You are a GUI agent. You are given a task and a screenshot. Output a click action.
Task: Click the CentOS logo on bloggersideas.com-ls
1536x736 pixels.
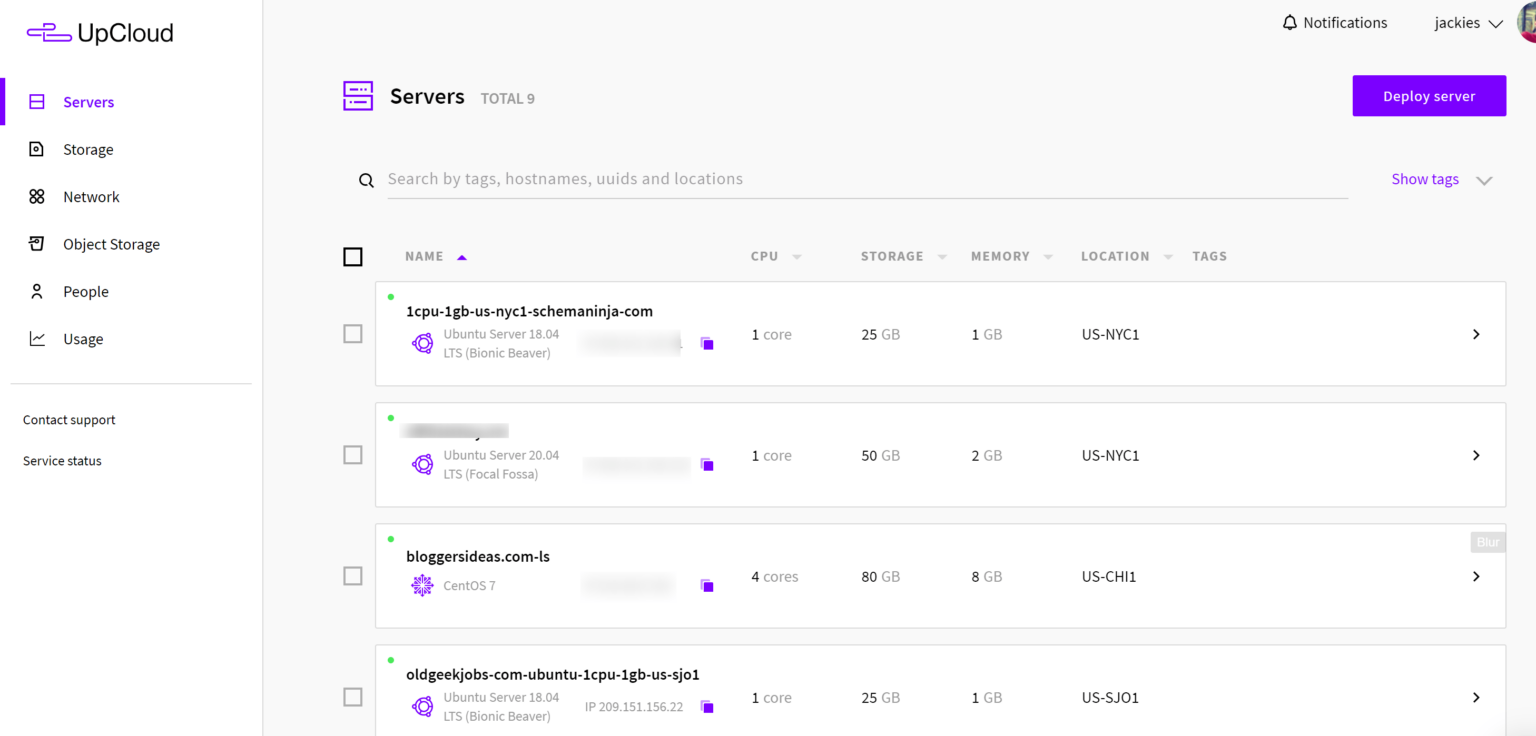click(x=423, y=585)
